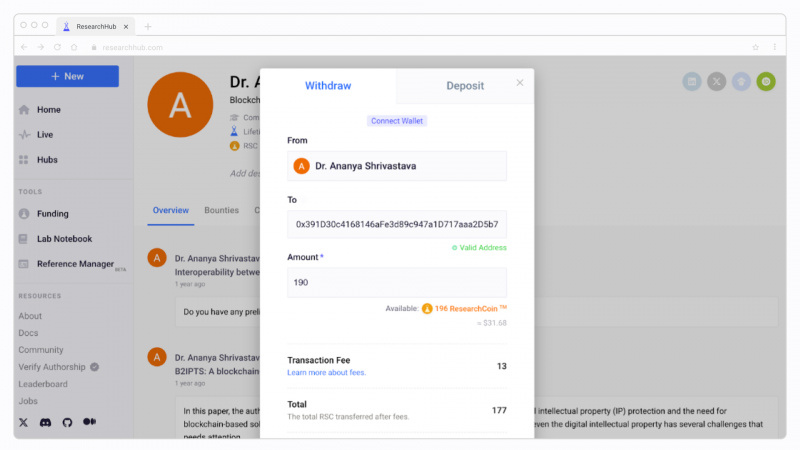Viewport: 800px width, 450px height.
Task: Select the Overview profile tab
Action: pyautogui.click(x=171, y=210)
